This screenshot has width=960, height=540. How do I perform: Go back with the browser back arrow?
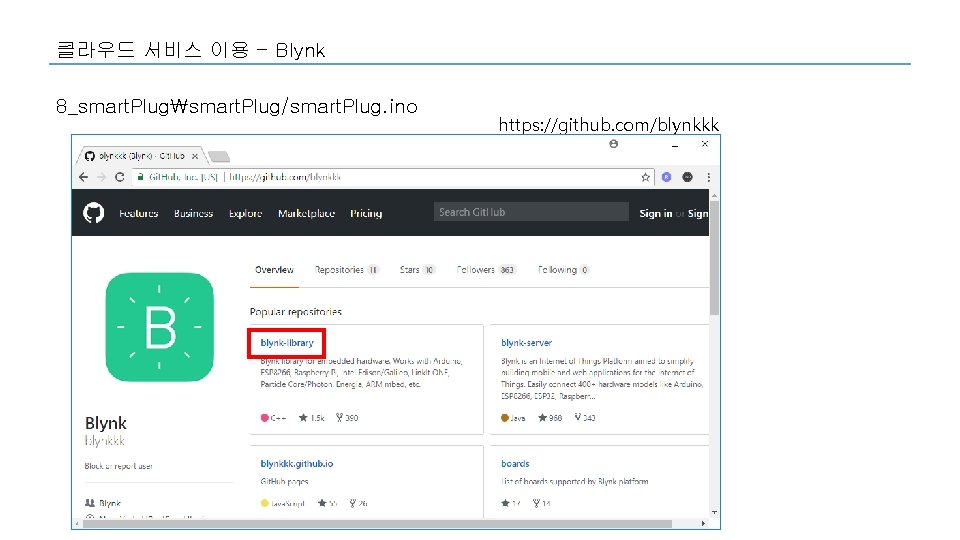(x=83, y=177)
